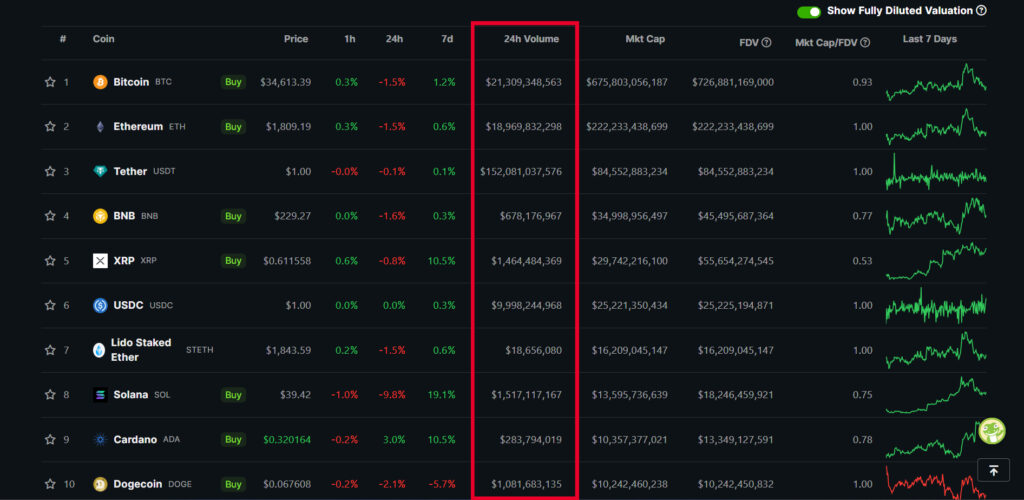Open help icon beside Show Fully Diluted Valuation

pos(981,11)
